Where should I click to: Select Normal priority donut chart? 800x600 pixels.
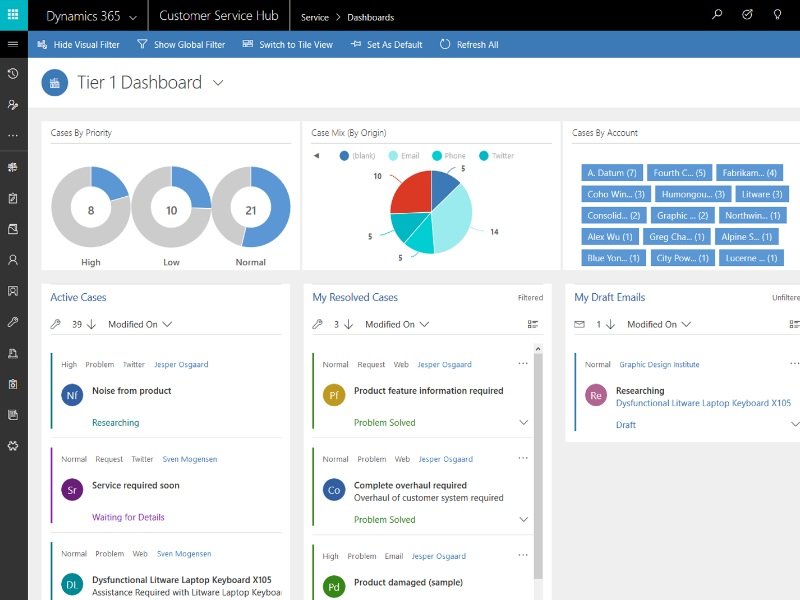(x=251, y=207)
